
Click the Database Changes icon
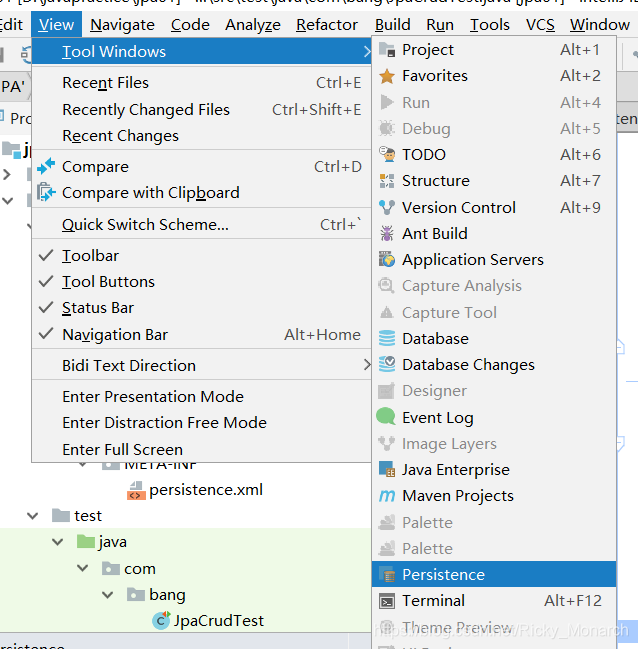387,364
